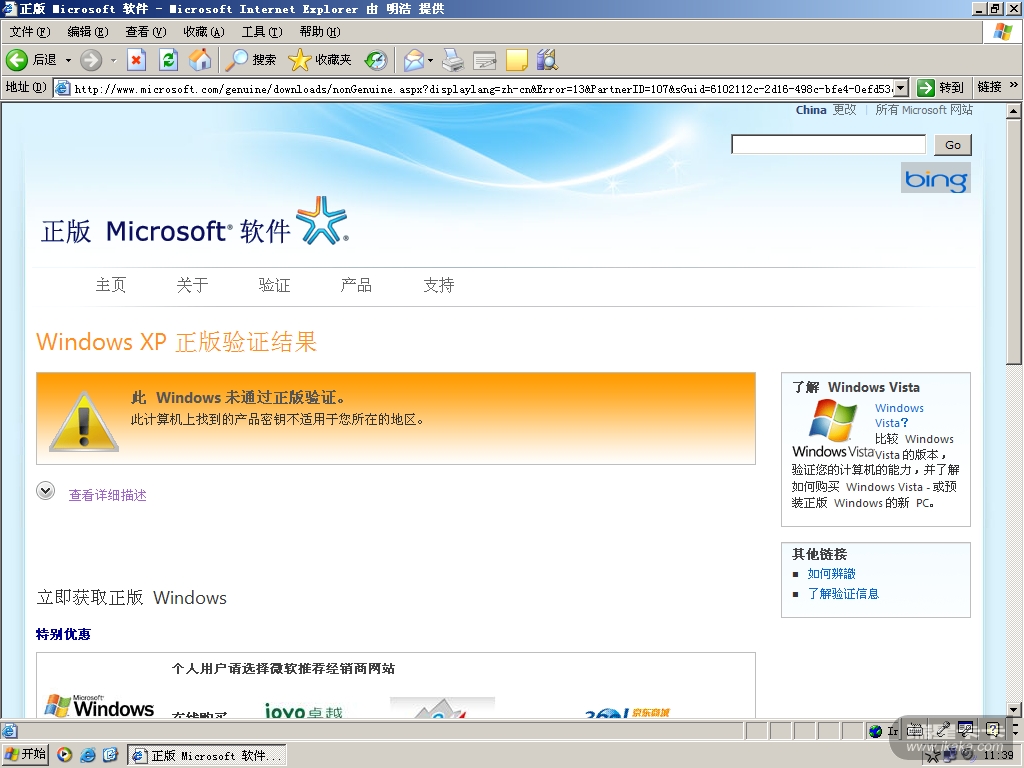Screen dimensions: 1024x768
Task: Click the page icon in address bar
Action: 62,88
